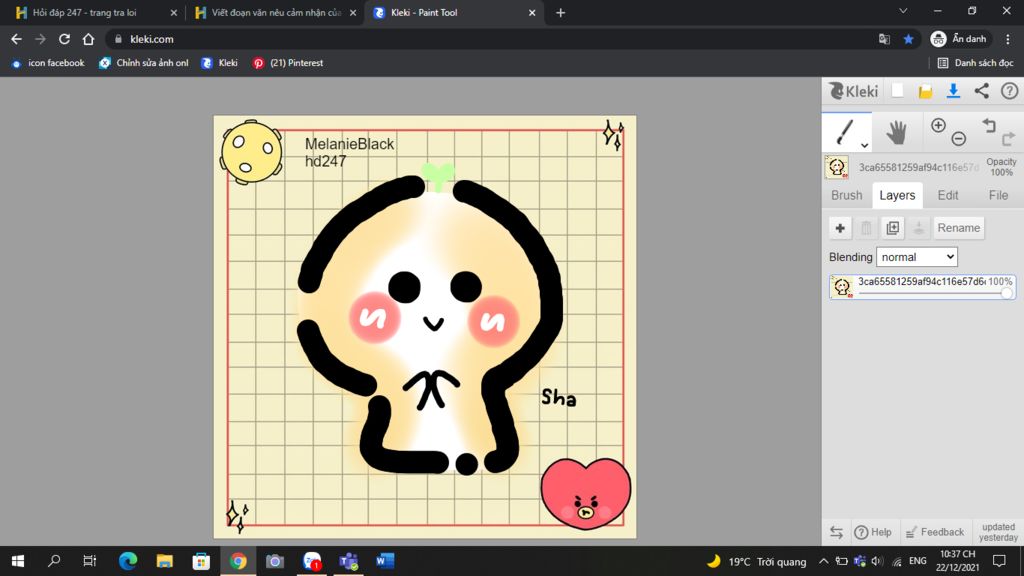
Task: Switch to the File tab
Action: [x=998, y=195]
